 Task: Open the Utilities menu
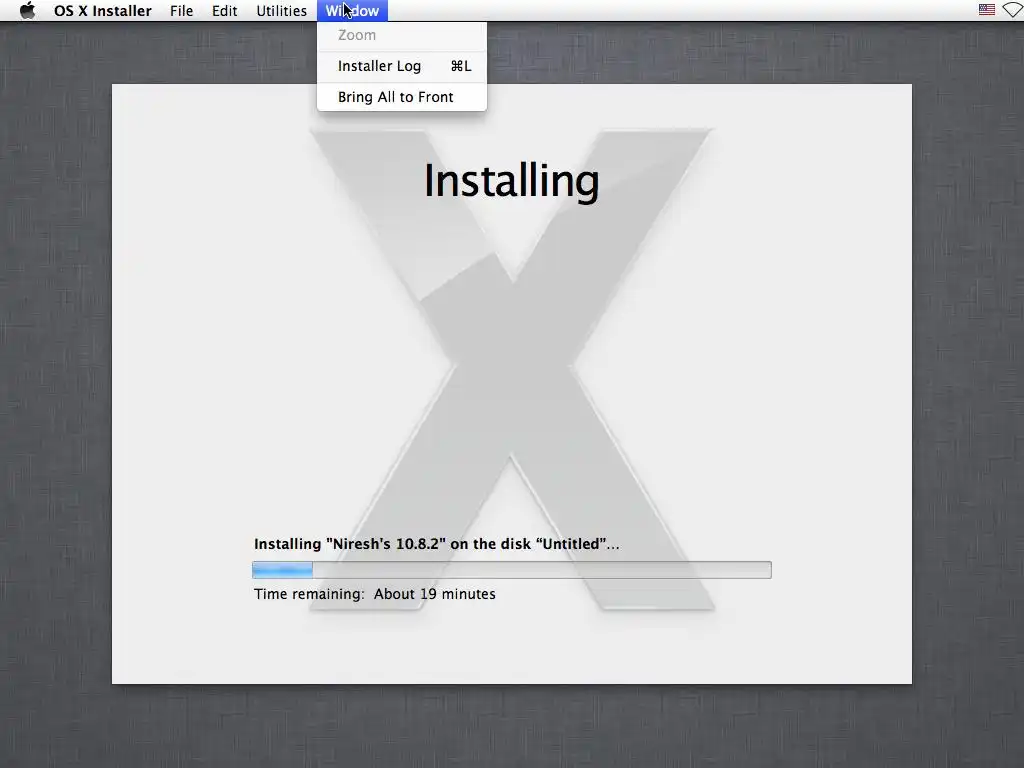pos(281,10)
